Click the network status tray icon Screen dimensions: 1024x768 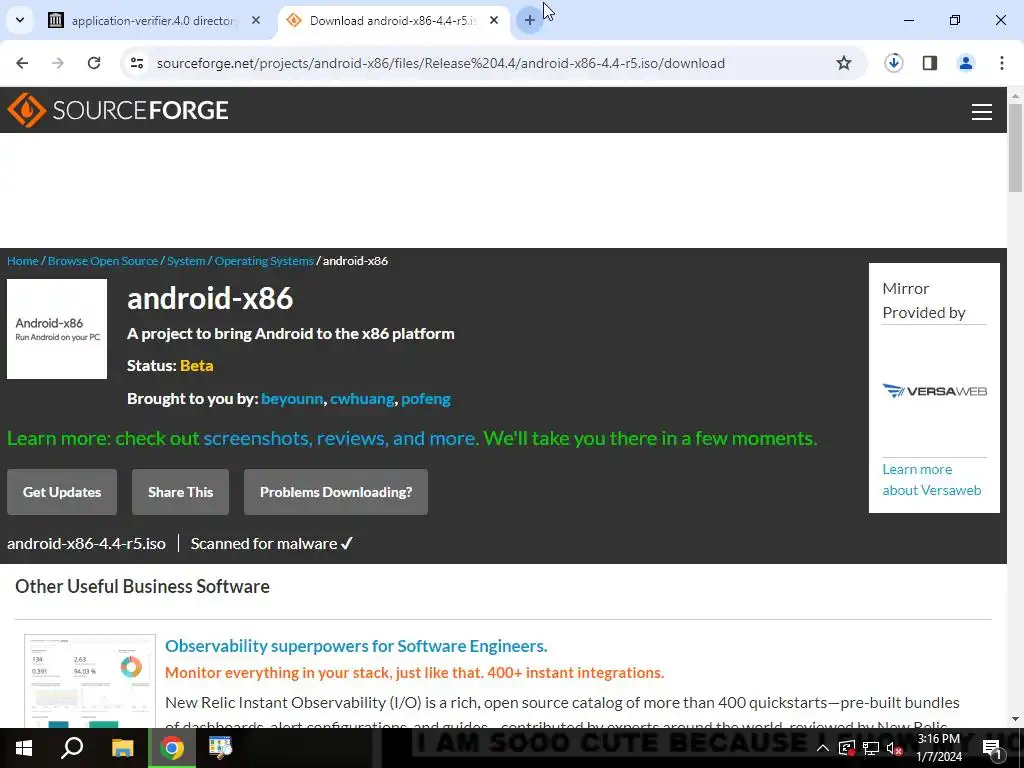[x=871, y=748]
